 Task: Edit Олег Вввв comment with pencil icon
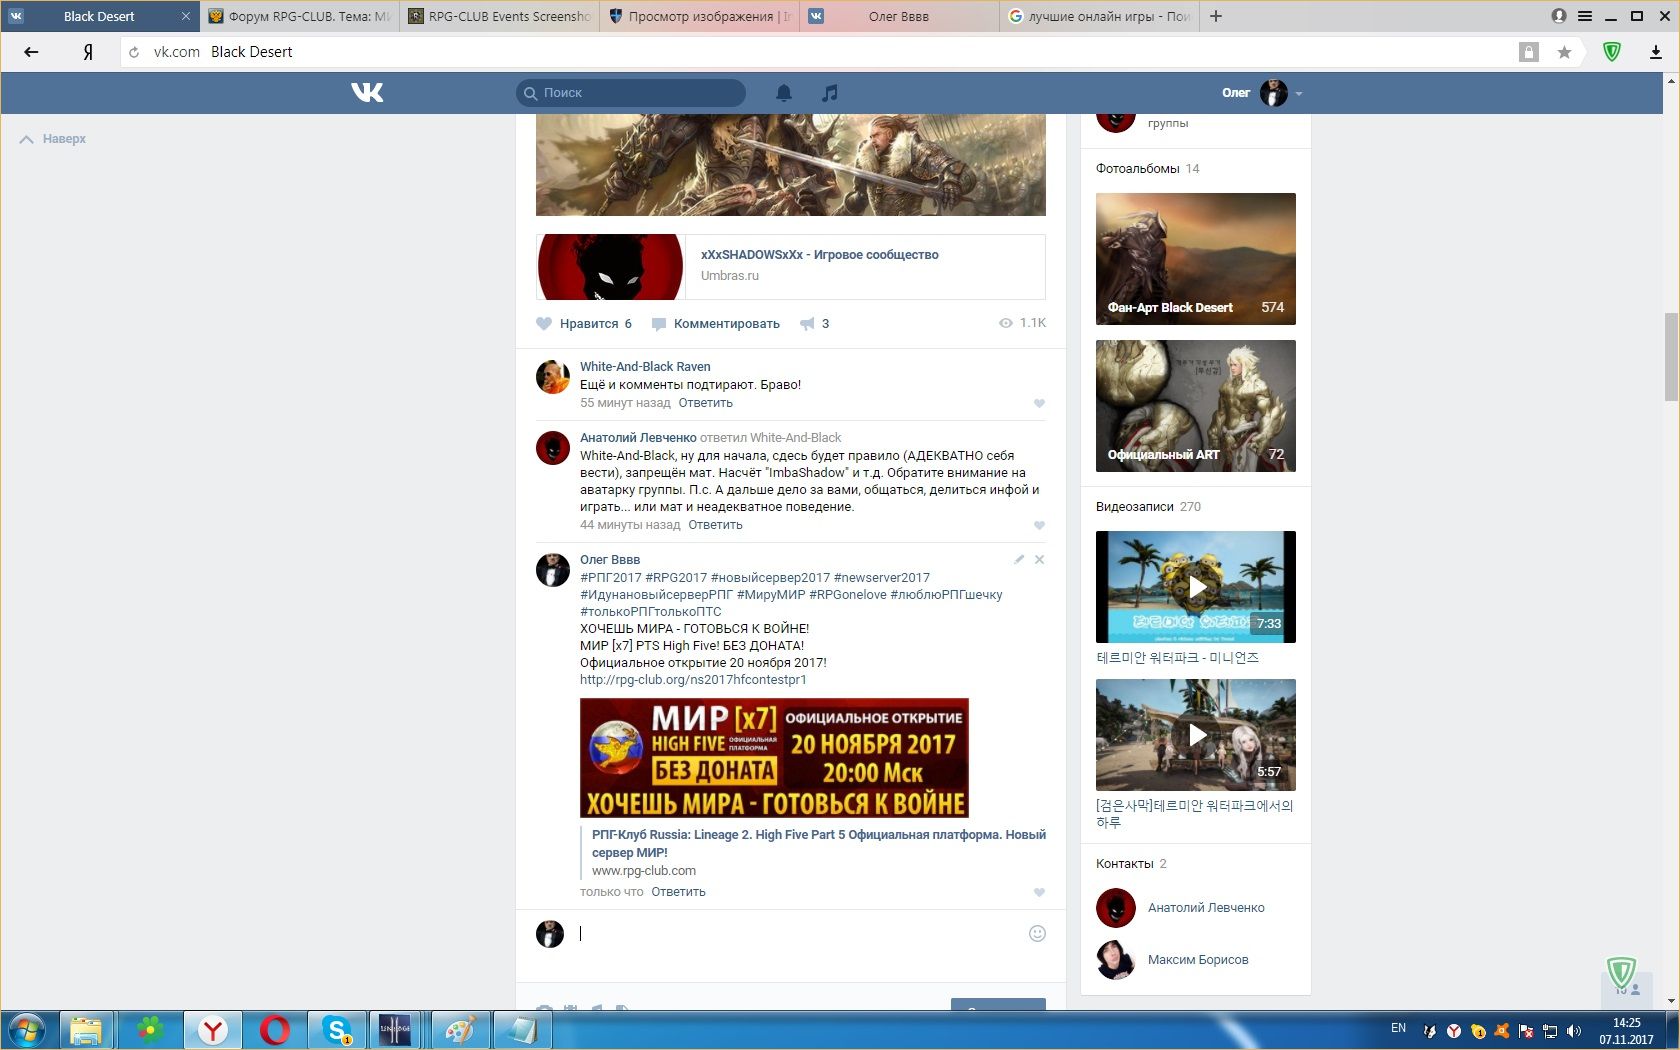pos(1019,560)
